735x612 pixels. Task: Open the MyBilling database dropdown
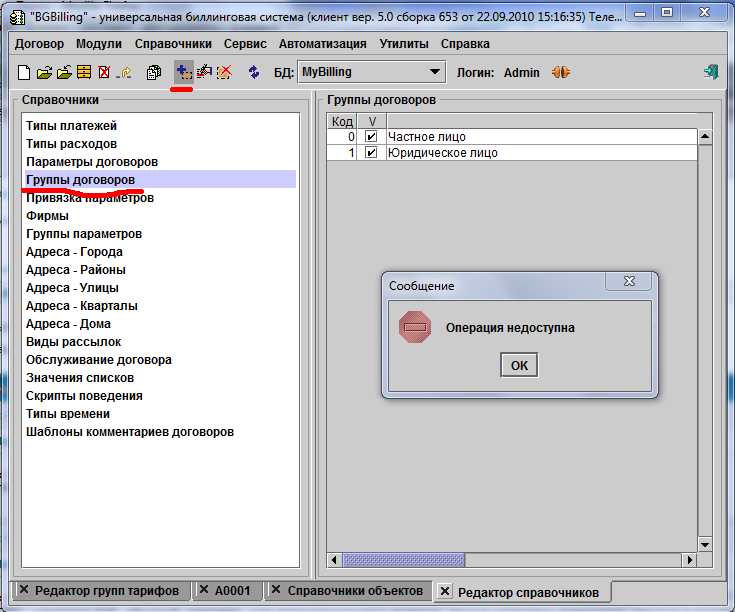(x=372, y=72)
